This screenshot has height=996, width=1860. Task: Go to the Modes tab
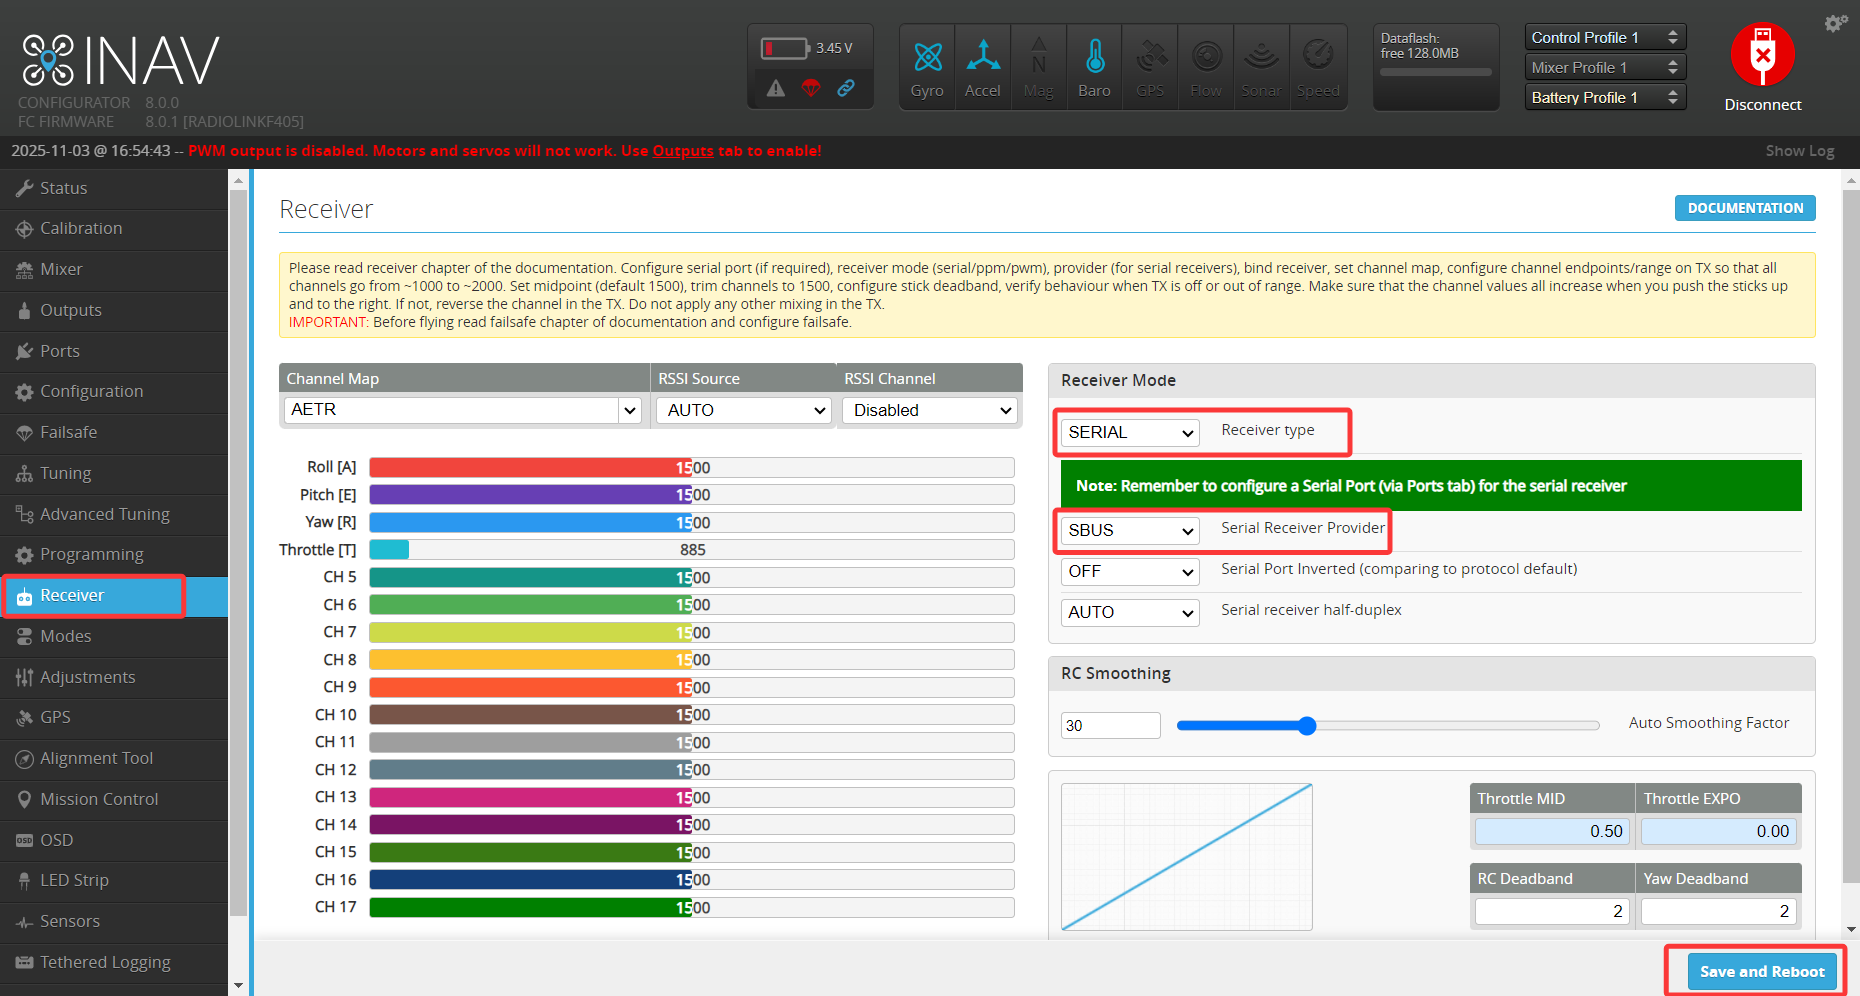coord(65,636)
